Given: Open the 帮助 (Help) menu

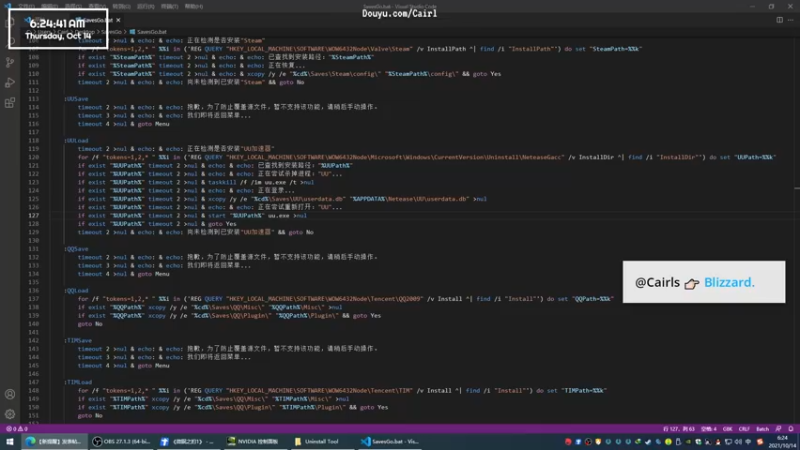Looking at the screenshot, I should tap(193, 6).
